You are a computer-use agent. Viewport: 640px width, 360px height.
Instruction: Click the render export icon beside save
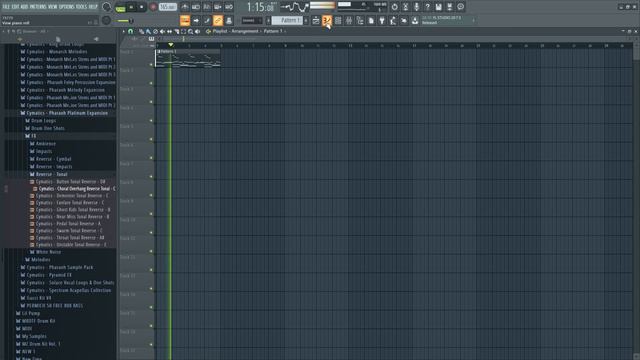click(449, 7)
